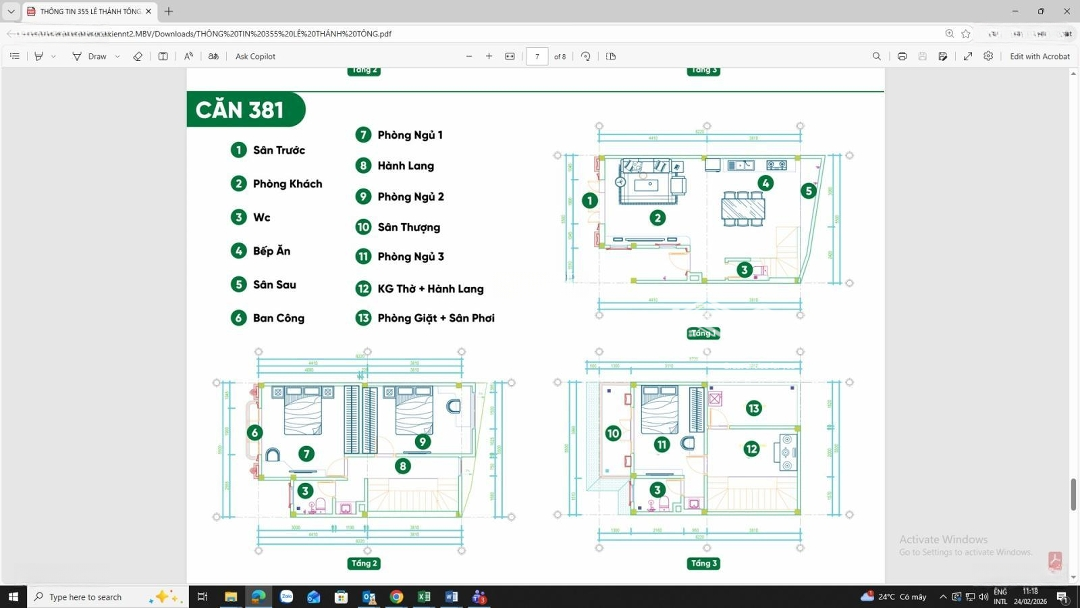
Task: Open find in PDF search
Action: coord(877,57)
